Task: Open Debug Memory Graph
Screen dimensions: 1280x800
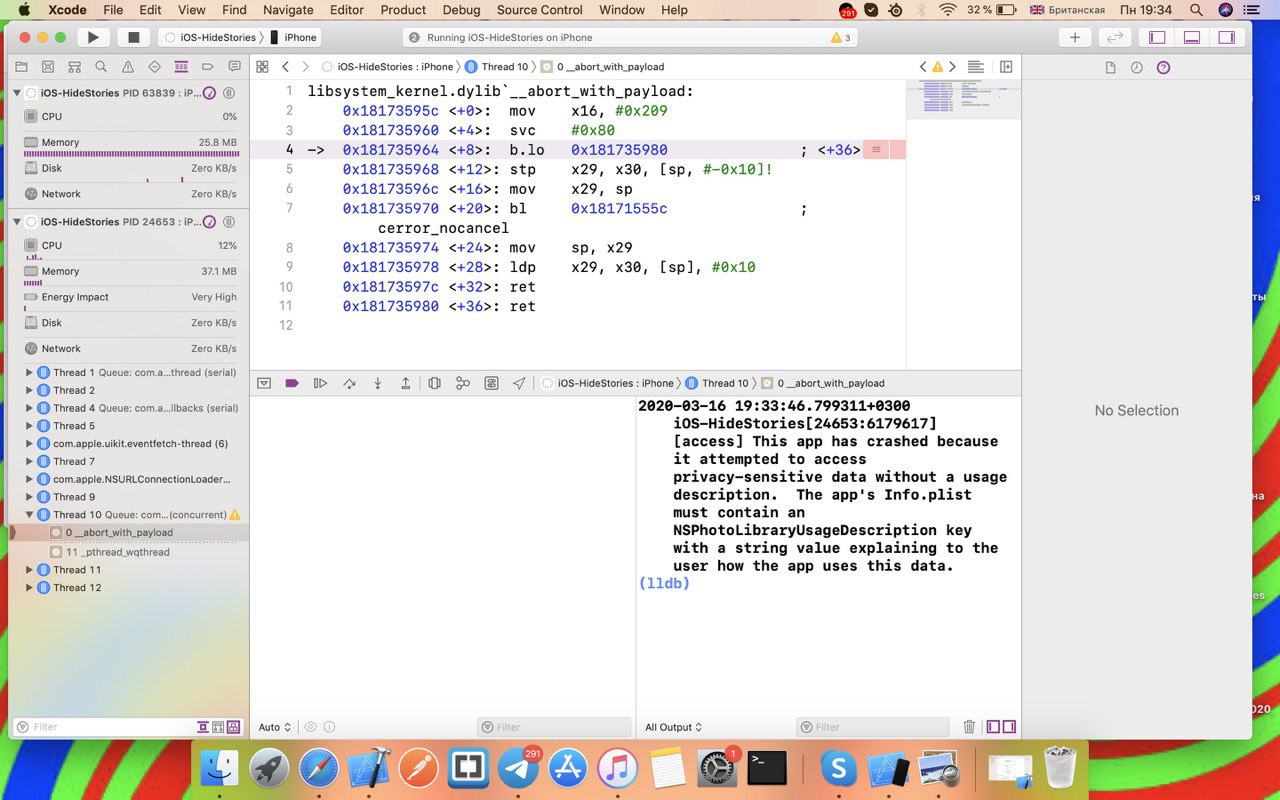Action: click(x=463, y=383)
